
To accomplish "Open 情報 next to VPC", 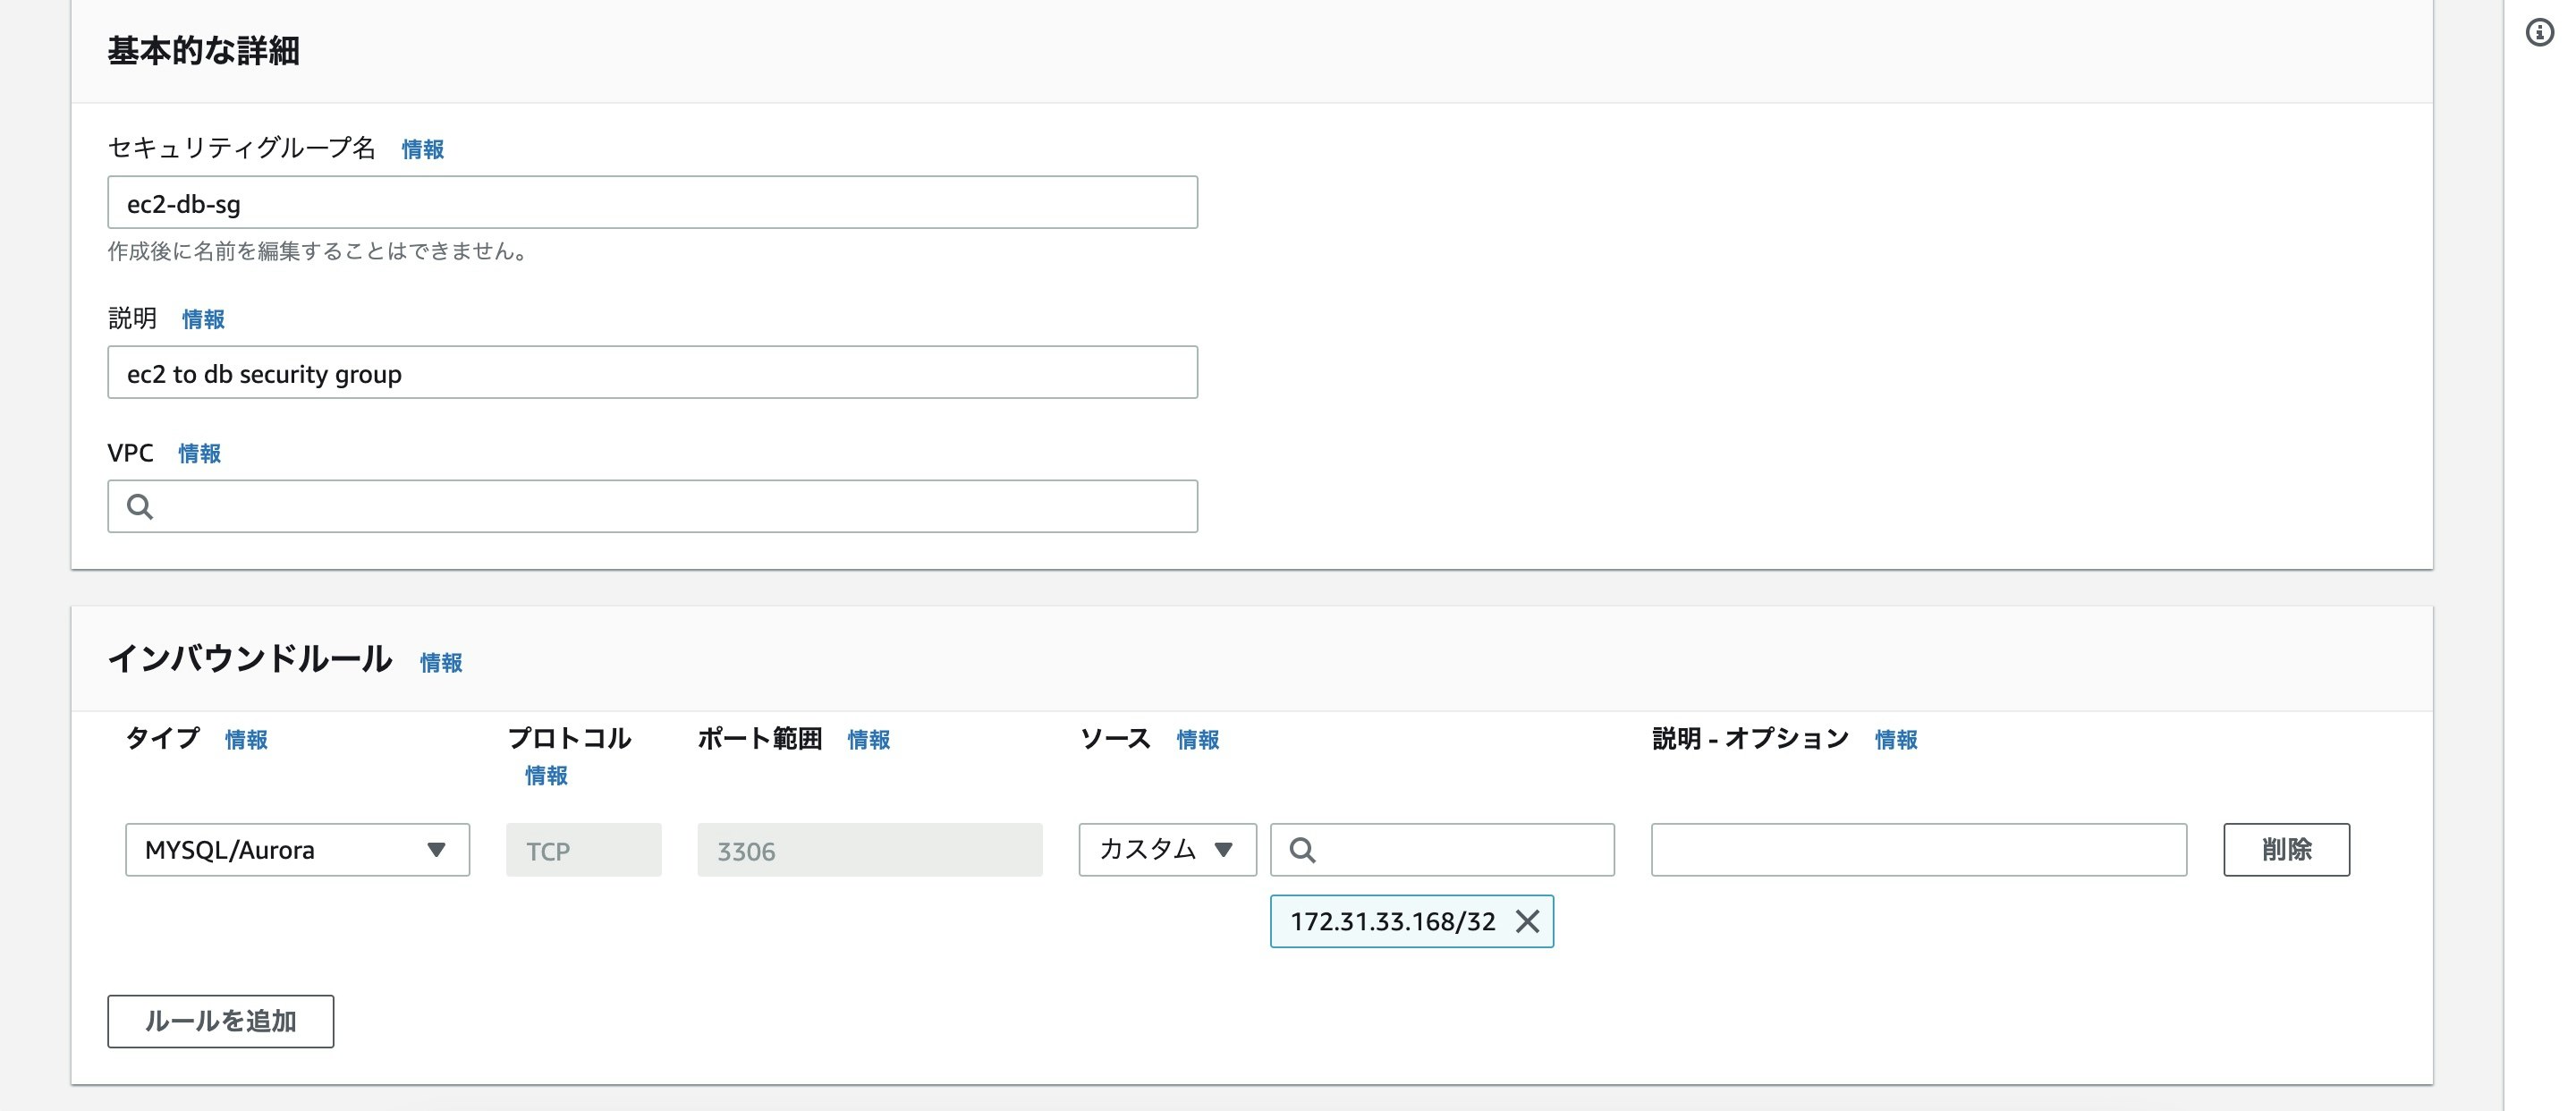I will click(x=199, y=453).
